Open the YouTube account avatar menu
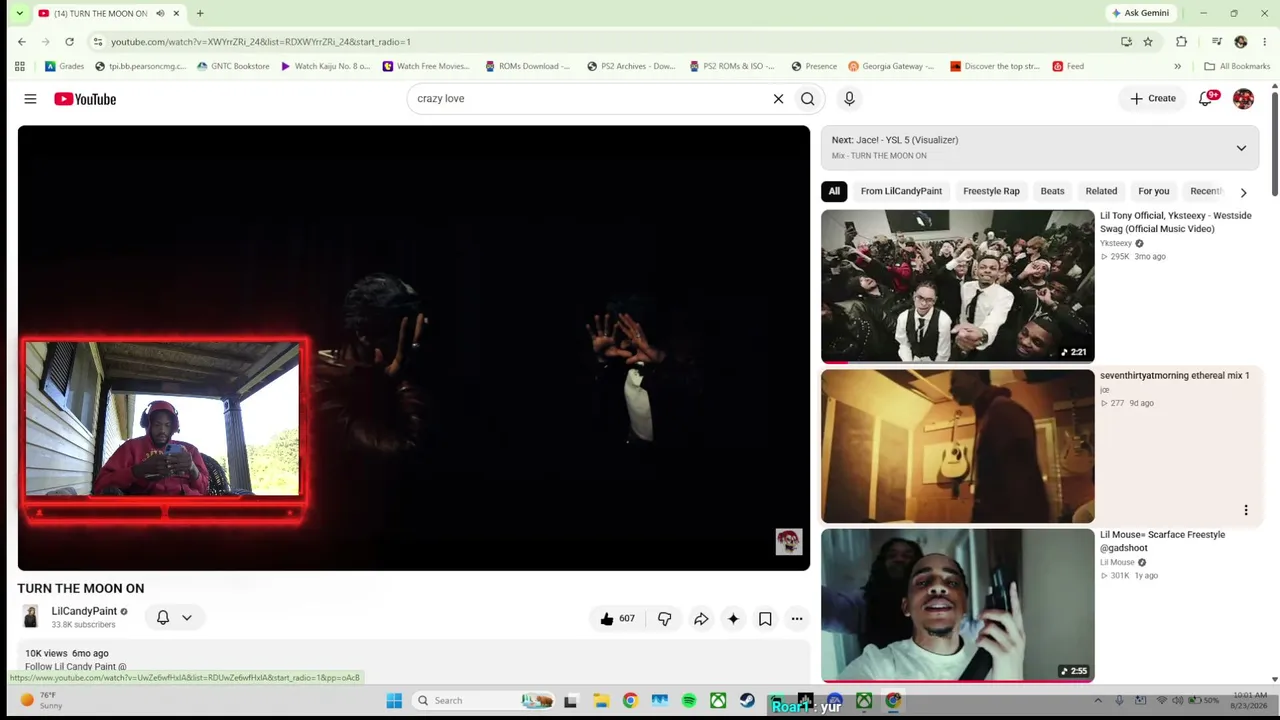The width and height of the screenshot is (1280, 720). [1243, 98]
